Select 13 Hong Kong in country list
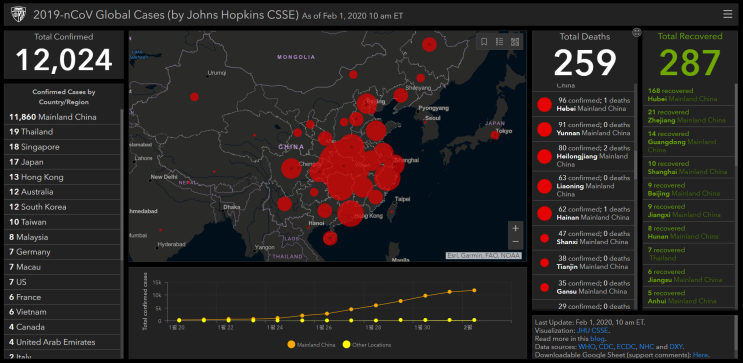 tap(63, 177)
